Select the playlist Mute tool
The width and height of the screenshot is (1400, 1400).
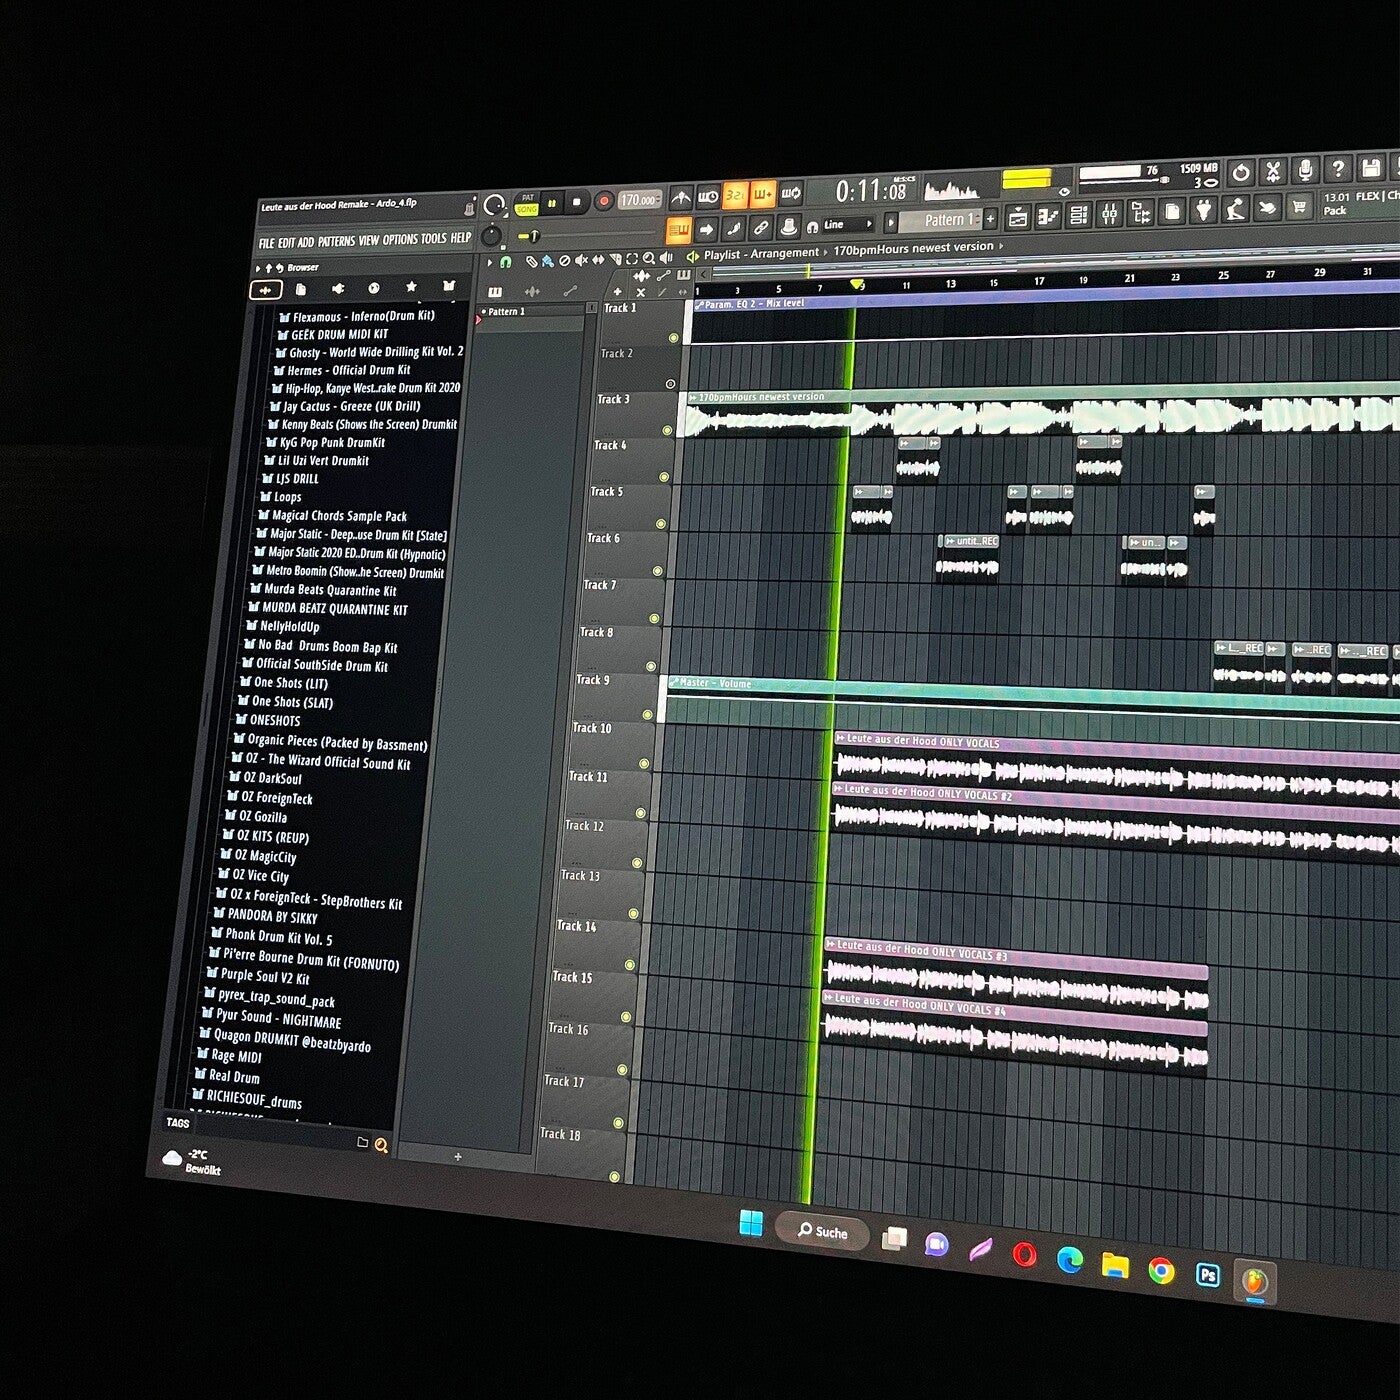click(582, 260)
